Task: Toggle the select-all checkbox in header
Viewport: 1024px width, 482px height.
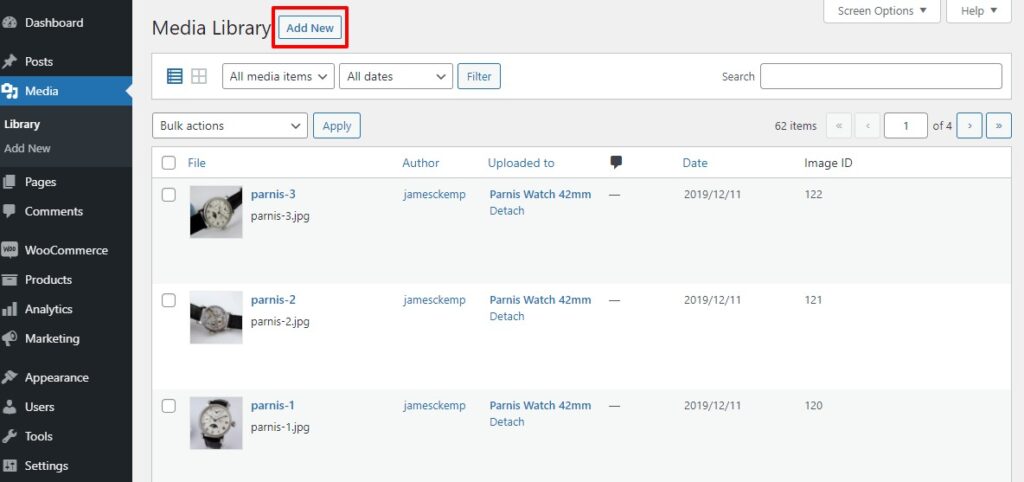Action: coord(169,163)
